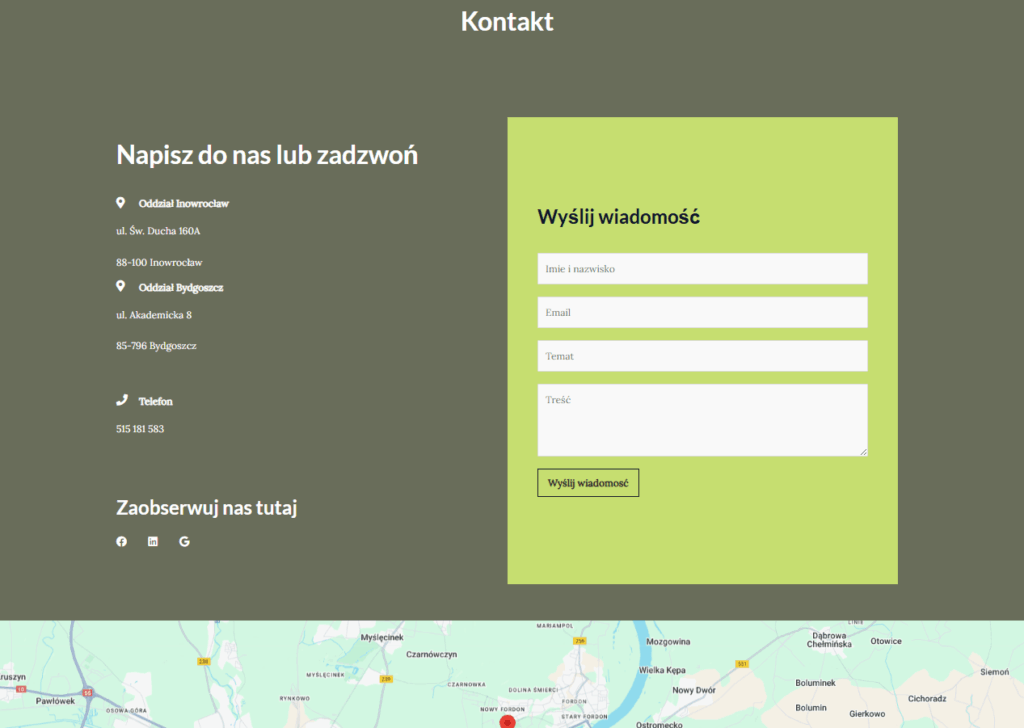Open the Facebook social icon
Image resolution: width=1024 pixels, height=728 pixels.
[122, 542]
